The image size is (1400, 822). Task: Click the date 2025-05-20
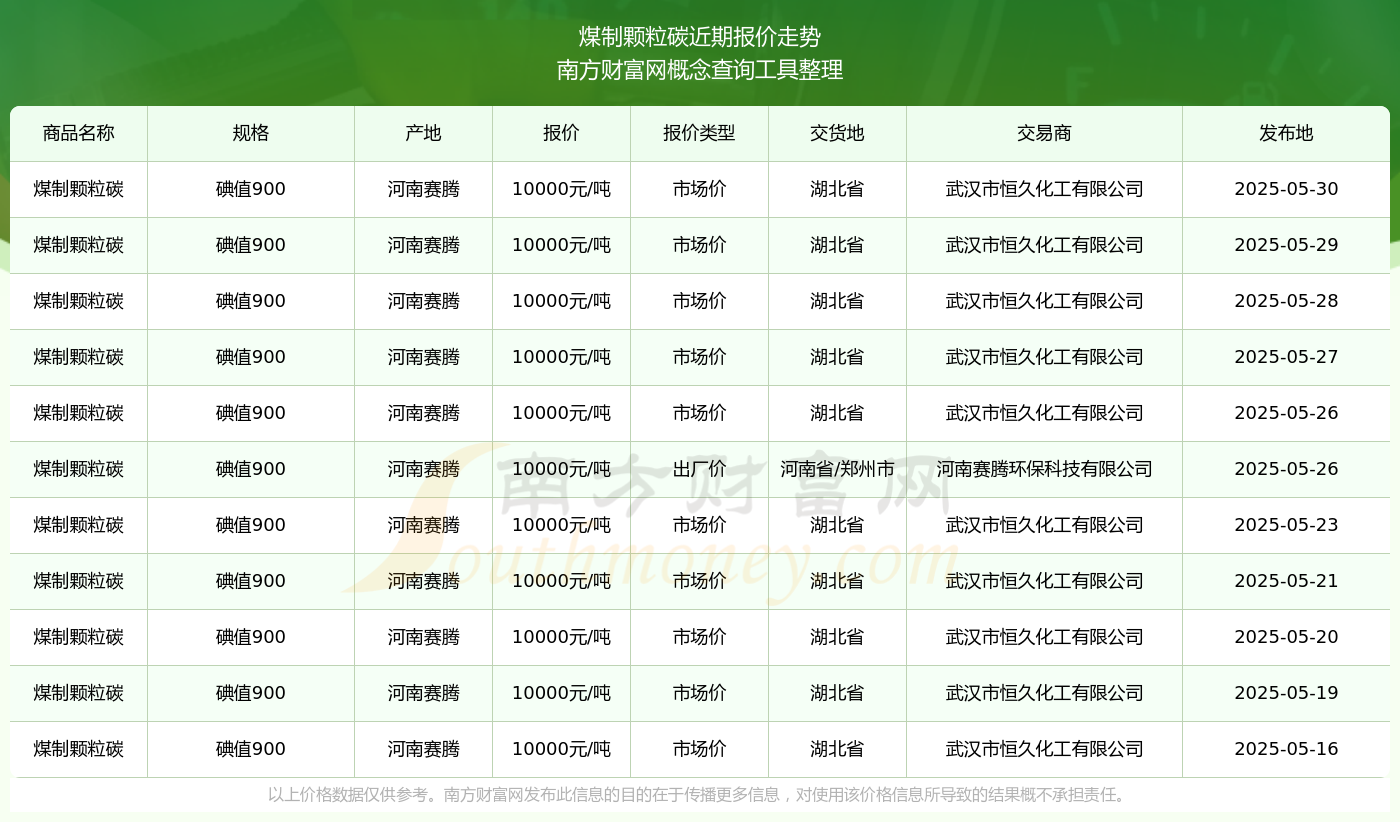coord(1286,637)
